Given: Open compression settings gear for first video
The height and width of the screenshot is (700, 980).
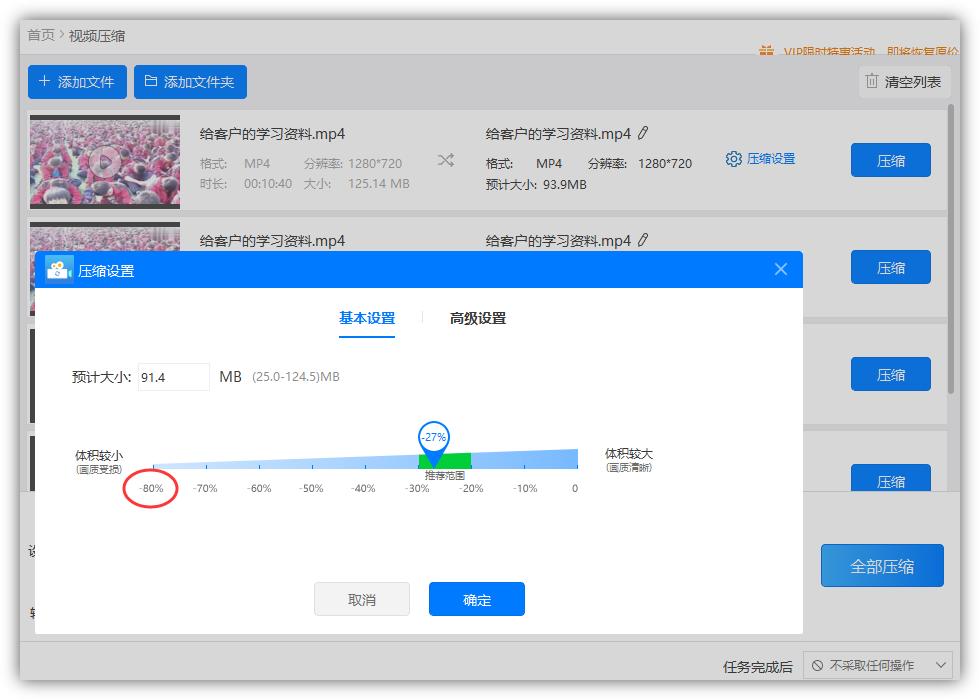Looking at the screenshot, I should [x=734, y=159].
